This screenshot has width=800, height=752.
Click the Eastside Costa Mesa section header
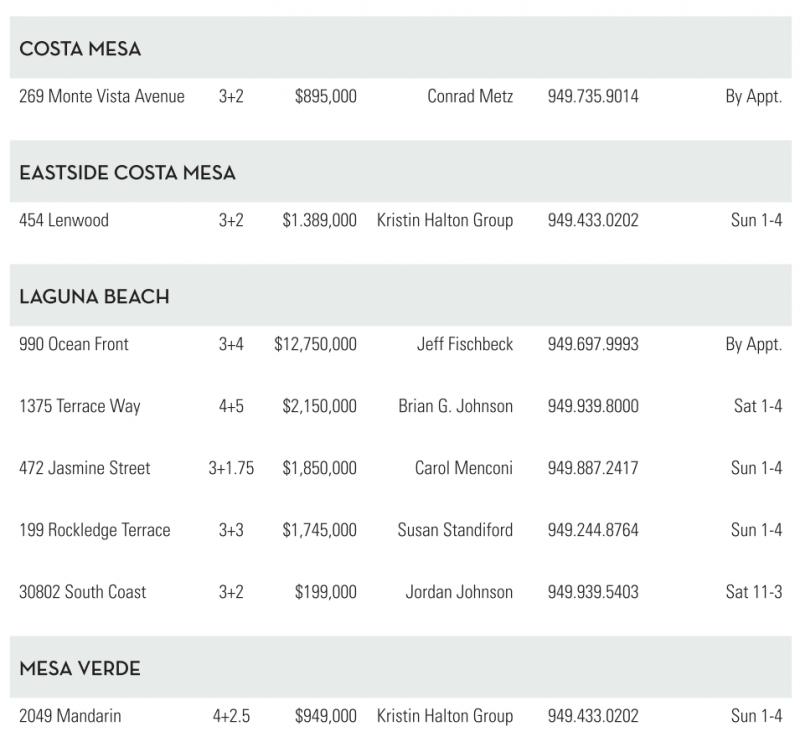coord(127,173)
